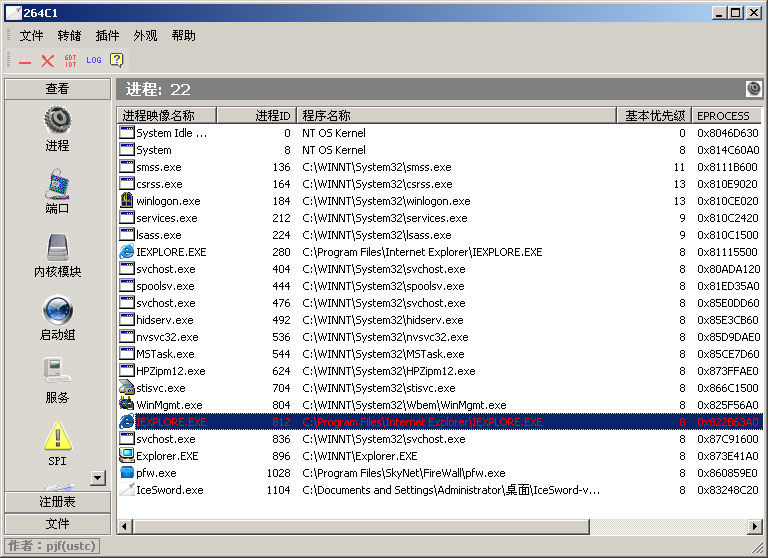Viewport: 768px width, 558px height.
Task: Select the MSTask.exe row name
Action: pyautogui.click(x=165, y=354)
